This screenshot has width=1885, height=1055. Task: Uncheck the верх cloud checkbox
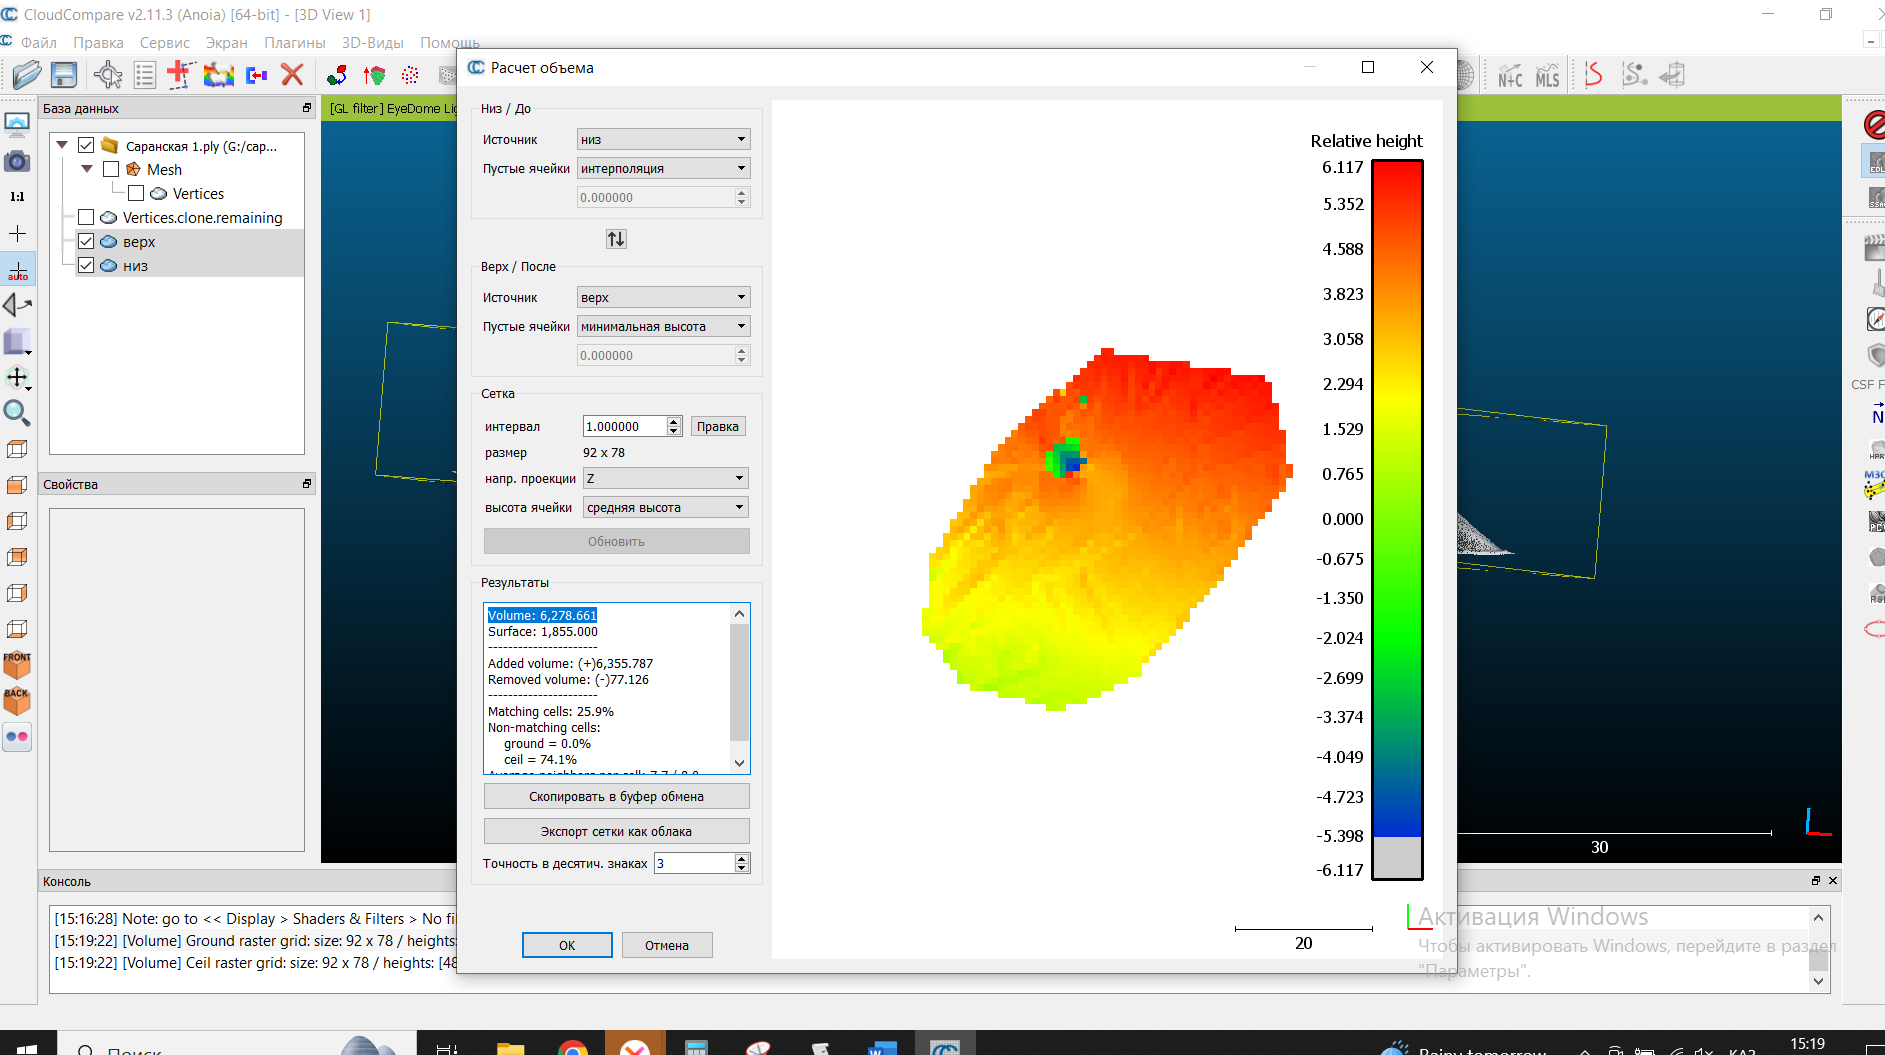click(x=86, y=242)
